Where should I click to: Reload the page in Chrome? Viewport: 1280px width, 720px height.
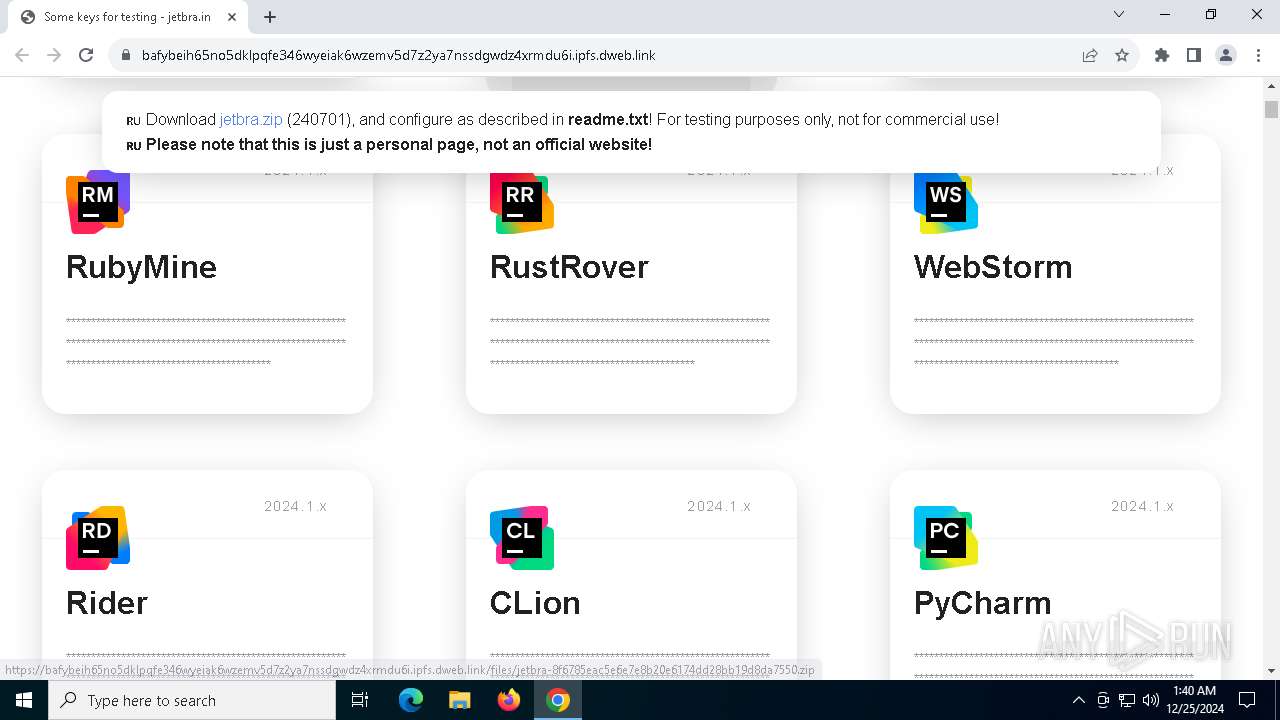pos(86,55)
